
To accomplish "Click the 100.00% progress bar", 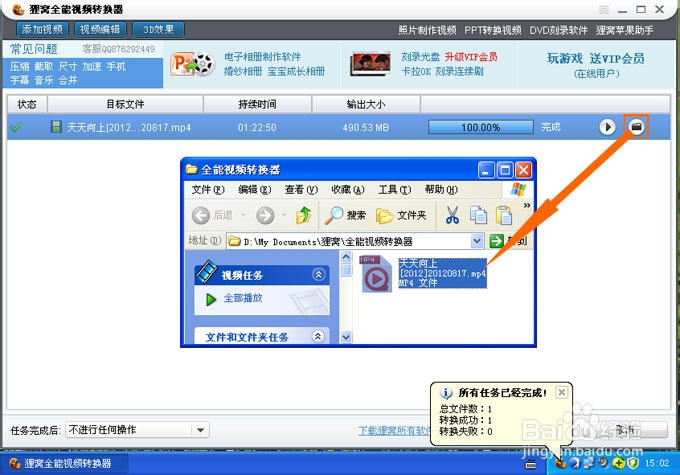I will click(481, 128).
